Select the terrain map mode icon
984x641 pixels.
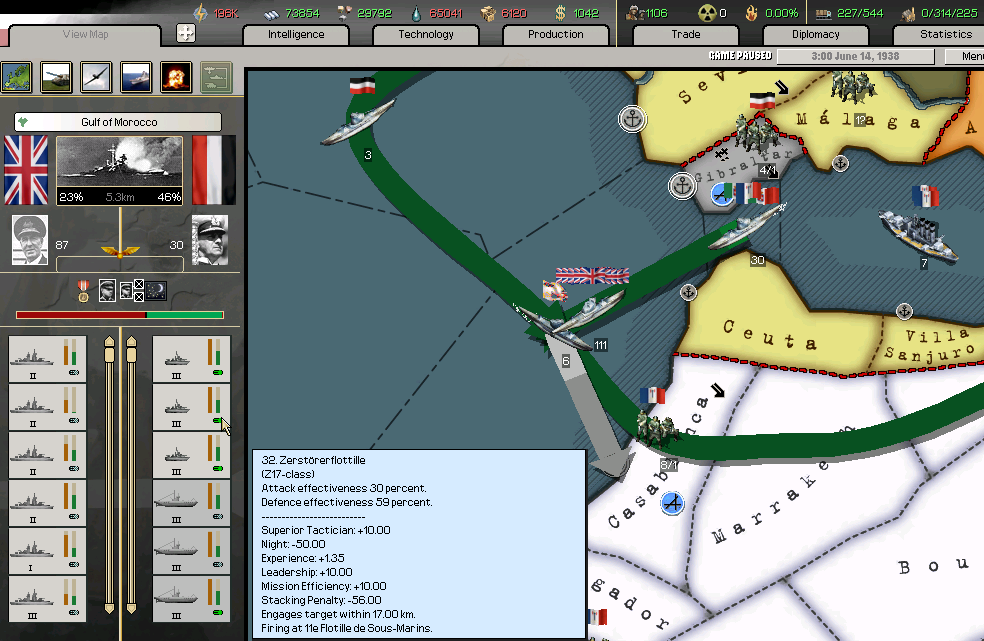click(x=17, y=77)
